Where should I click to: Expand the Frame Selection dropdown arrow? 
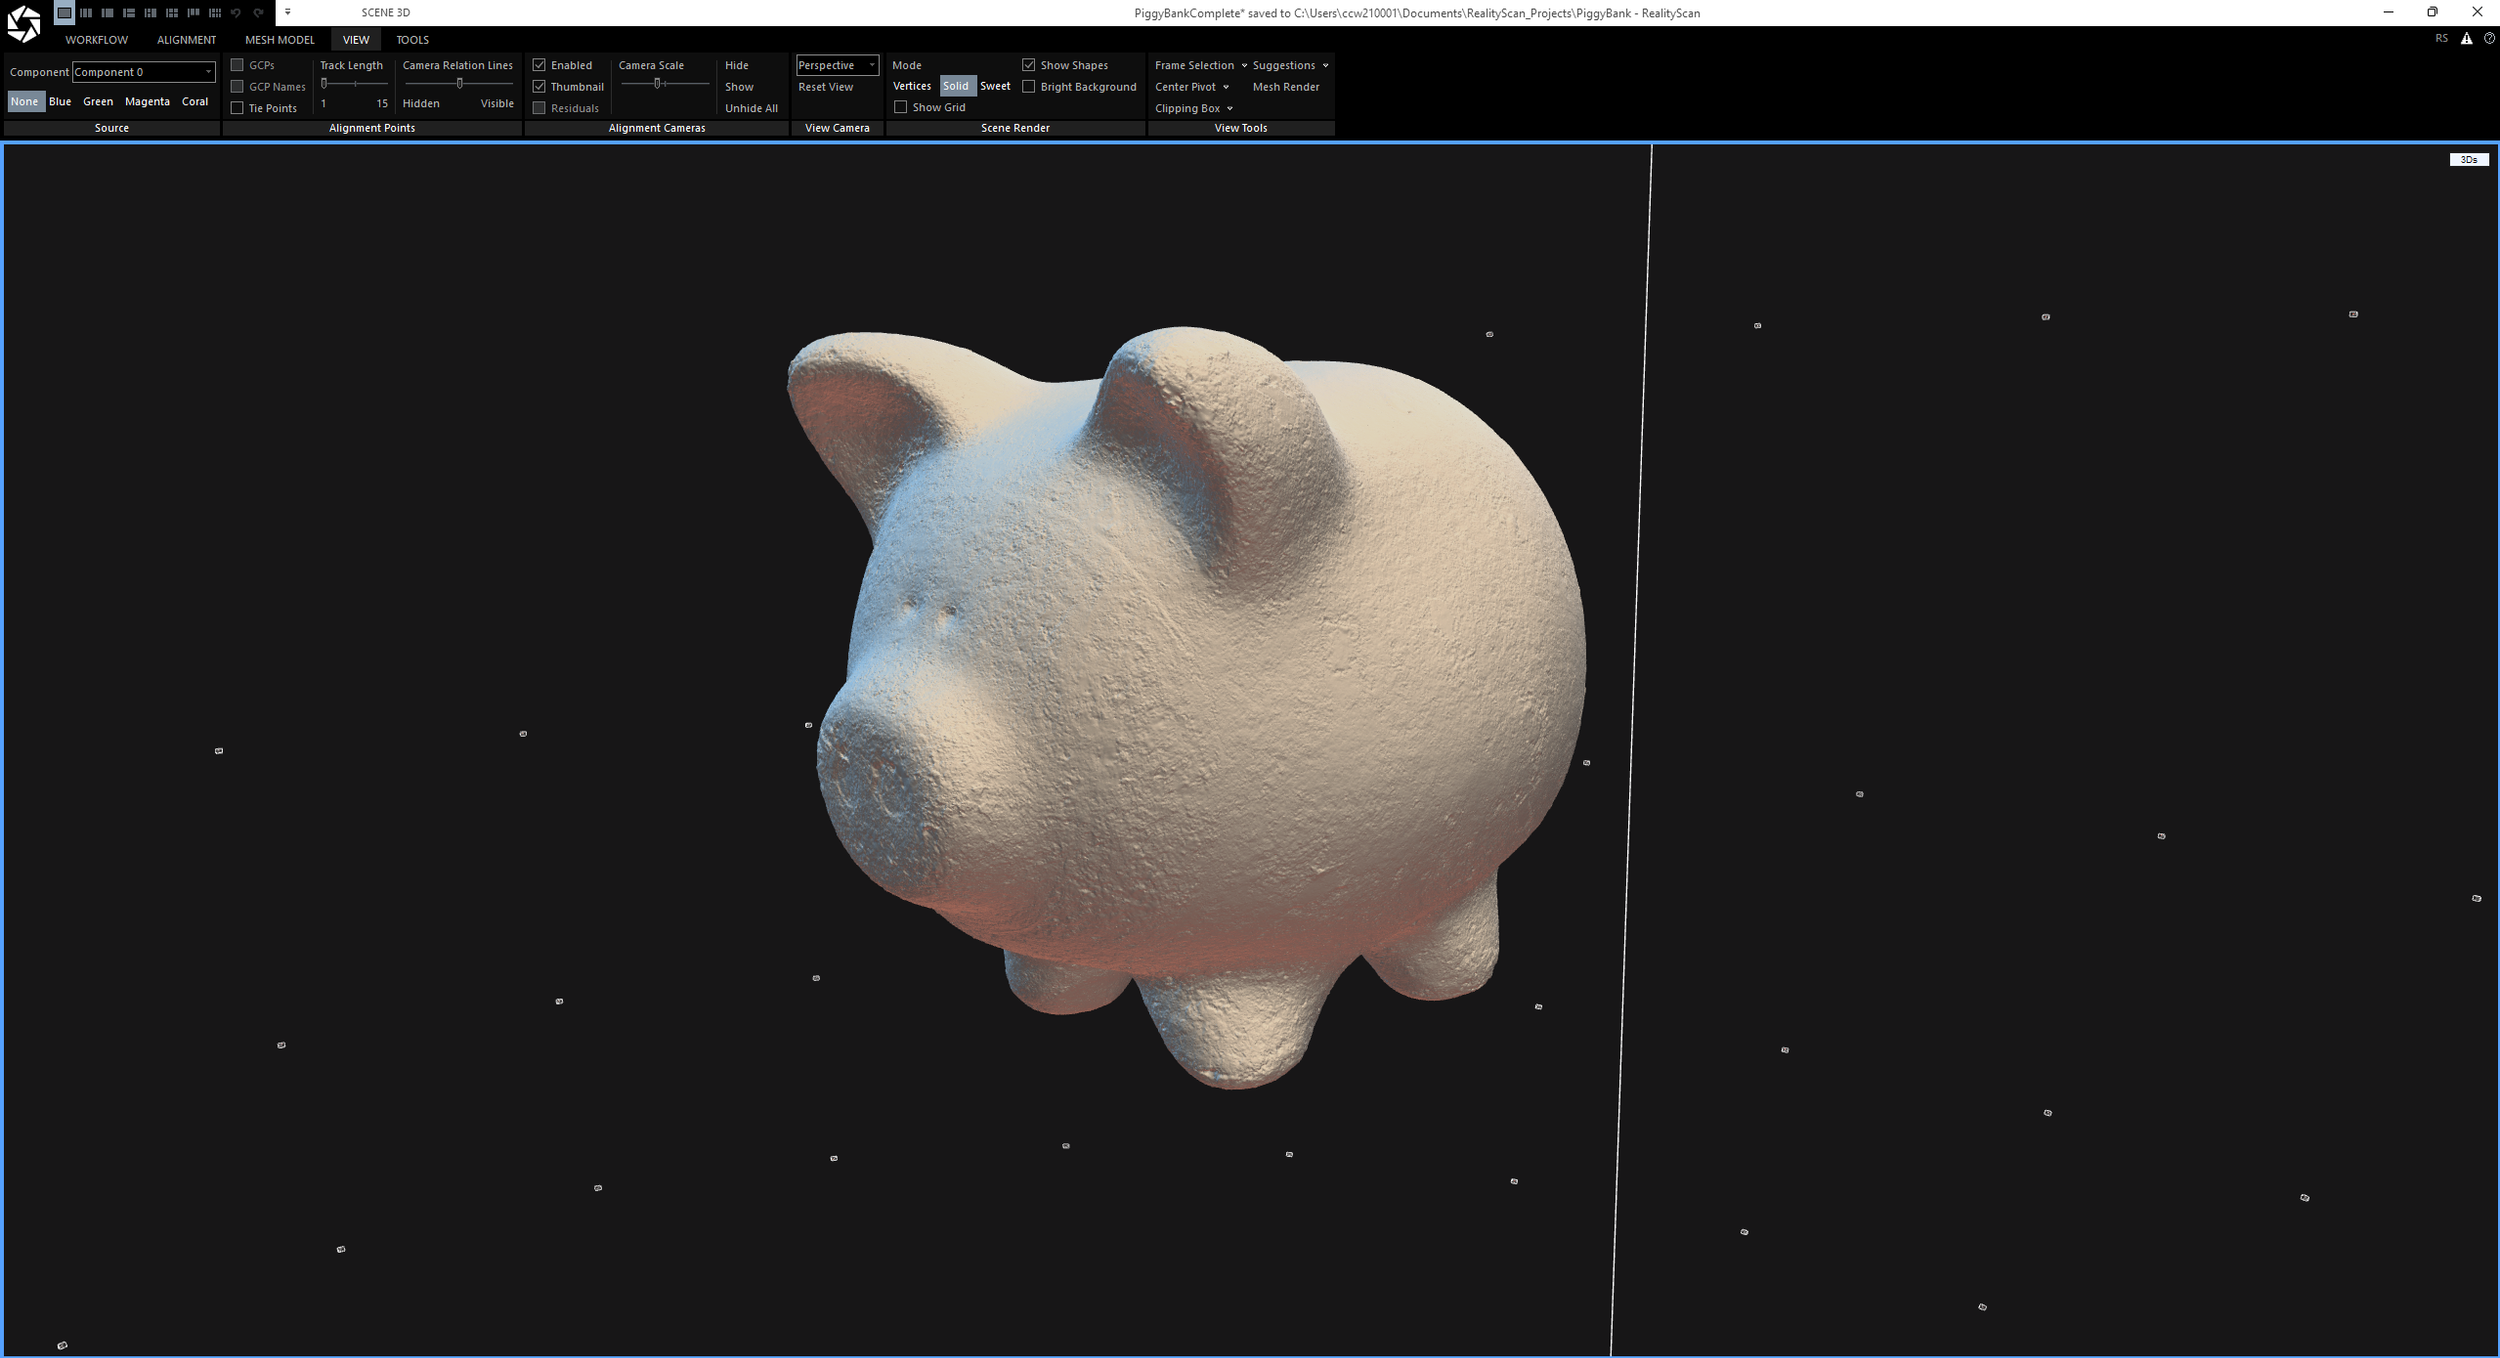tap(1244, 65)
